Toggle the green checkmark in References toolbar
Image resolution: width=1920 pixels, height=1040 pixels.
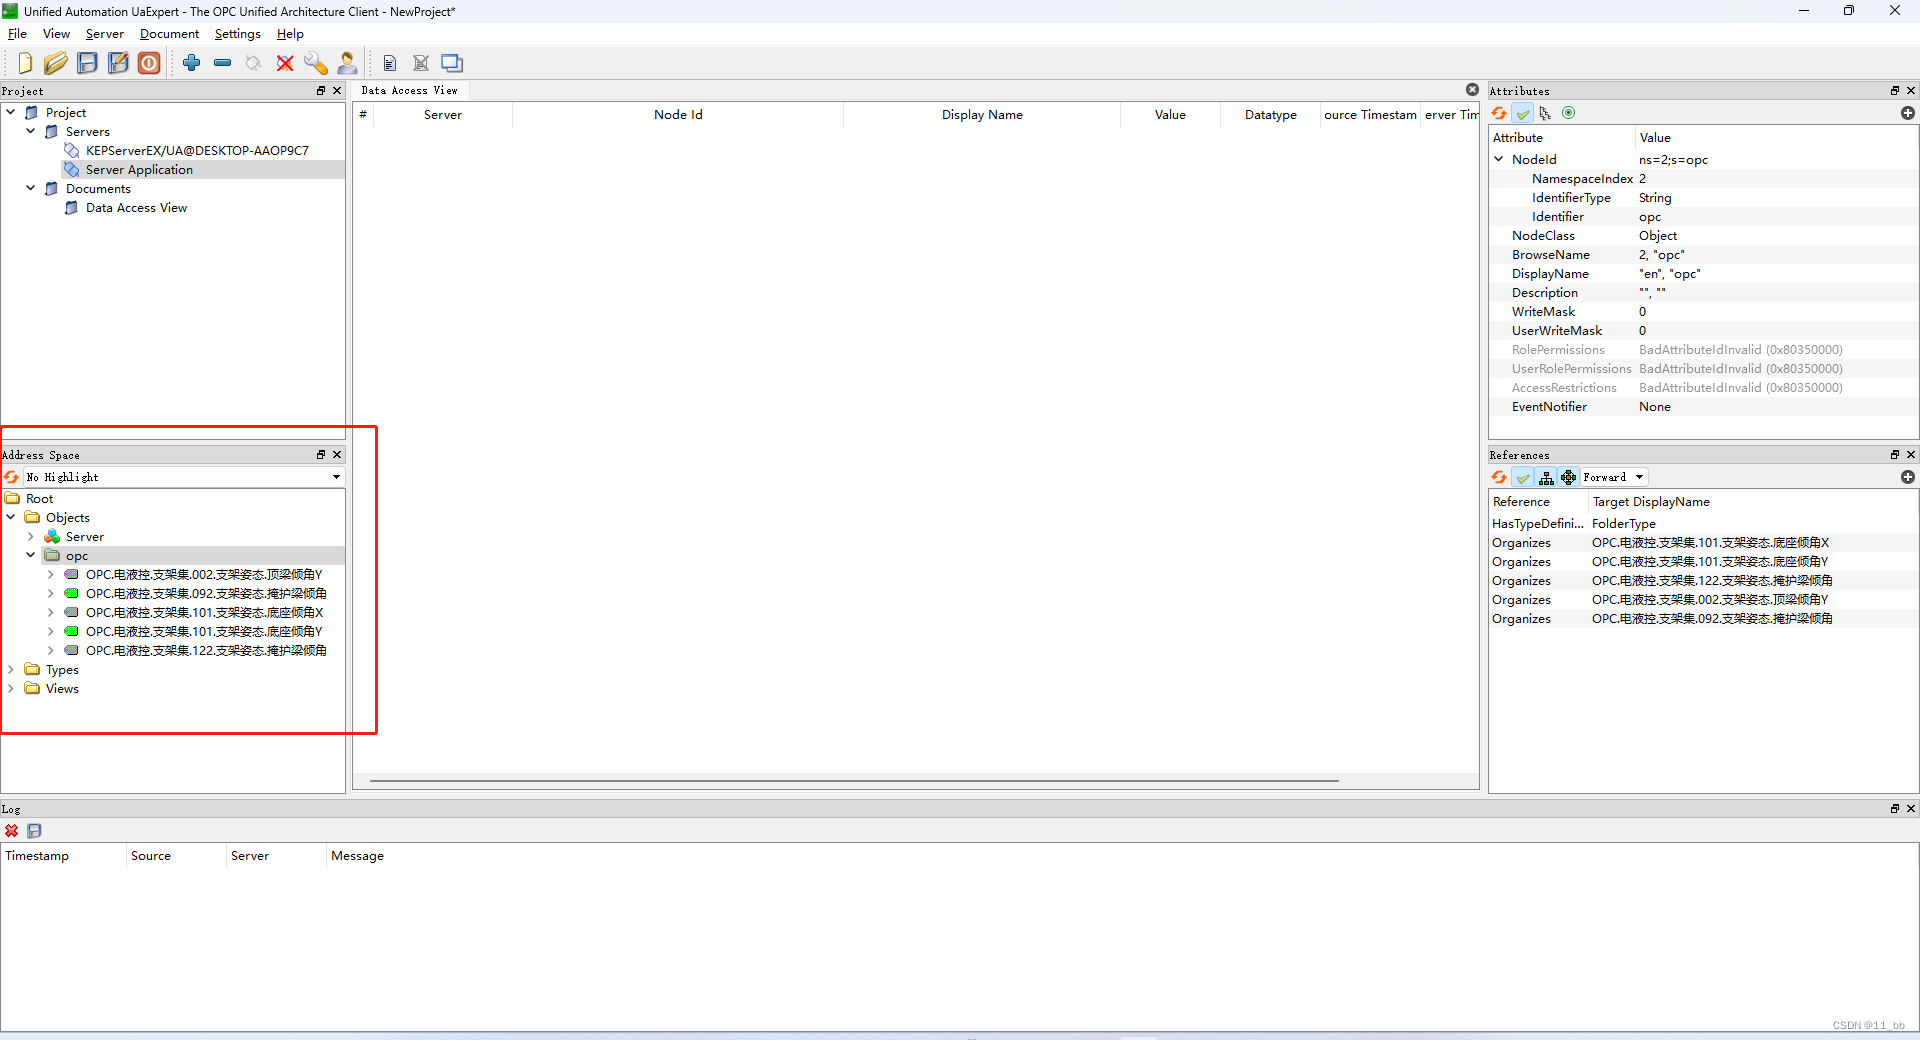pyautogui.click(x=1522, y=477)
